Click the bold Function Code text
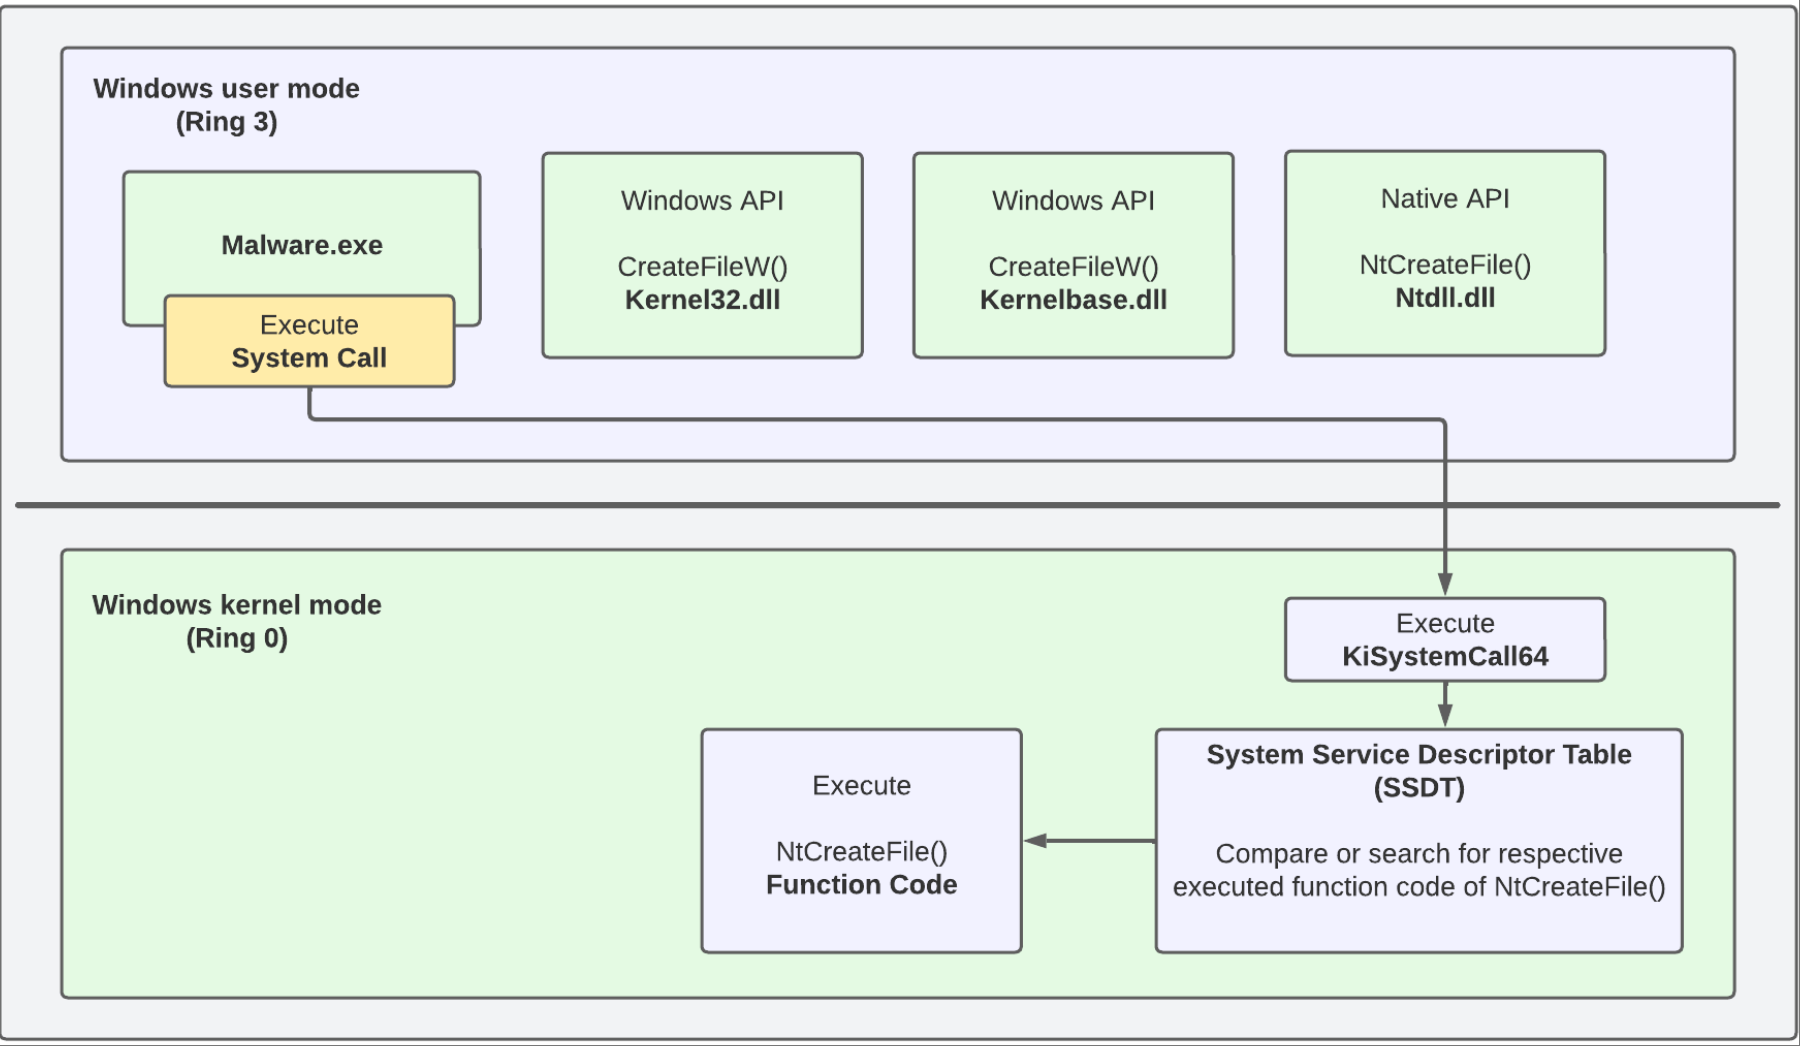1800x1046 pixels. 861,885
